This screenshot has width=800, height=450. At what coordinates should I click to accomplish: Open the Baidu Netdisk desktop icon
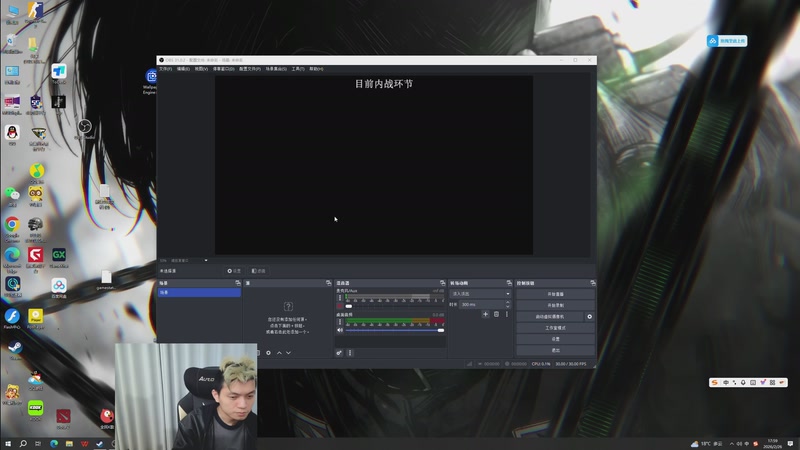point(59,288)
